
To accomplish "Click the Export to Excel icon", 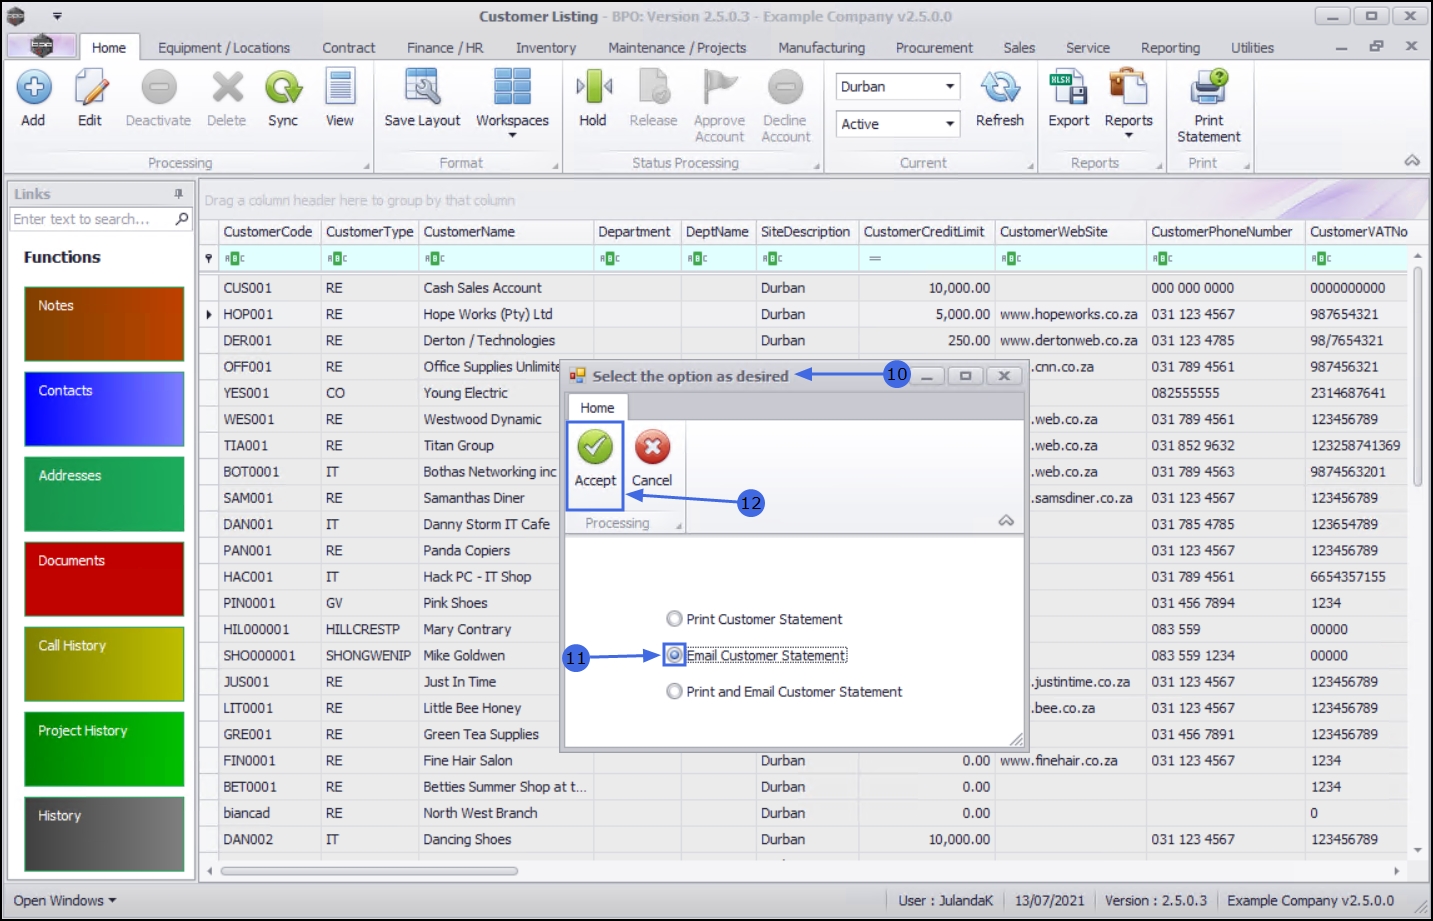I will 1068,89.
